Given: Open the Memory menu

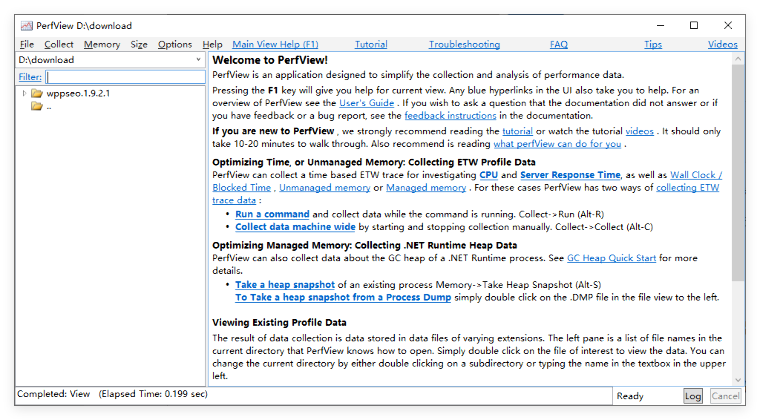Looking at the screenshot, I should pyautogui.click(x=102, y=44).
